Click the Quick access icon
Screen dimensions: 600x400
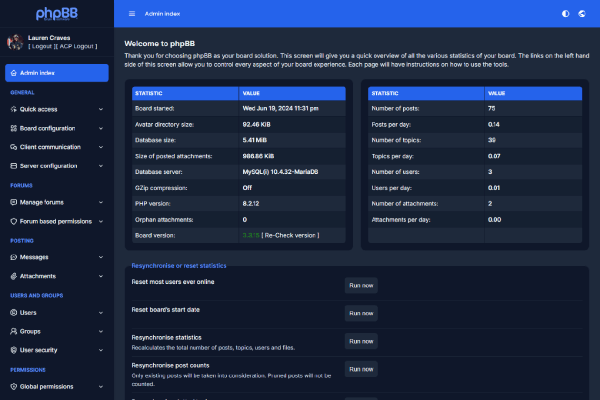(x=14, y=109)
